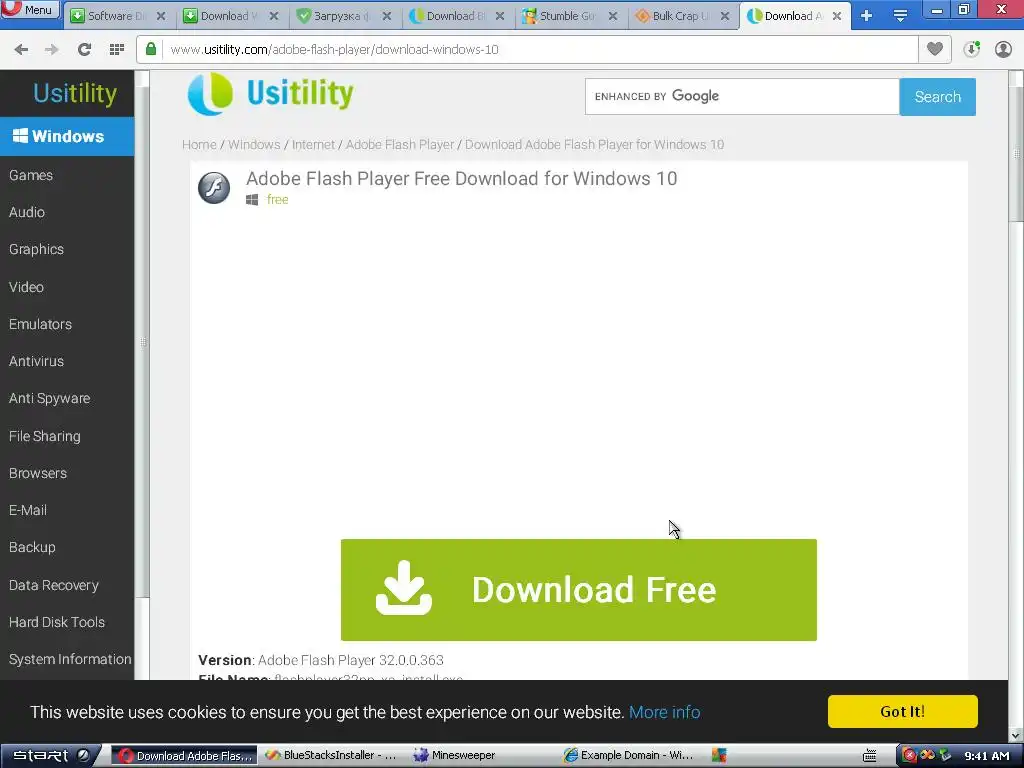Open the tab list menu icon
The width and height of the screenshot is (1024, 768).
click(x=900, y=16)
